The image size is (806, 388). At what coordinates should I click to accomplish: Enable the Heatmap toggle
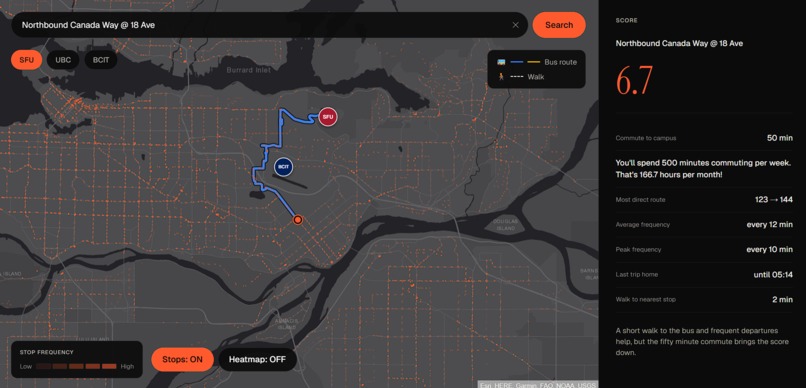point(258,360)
